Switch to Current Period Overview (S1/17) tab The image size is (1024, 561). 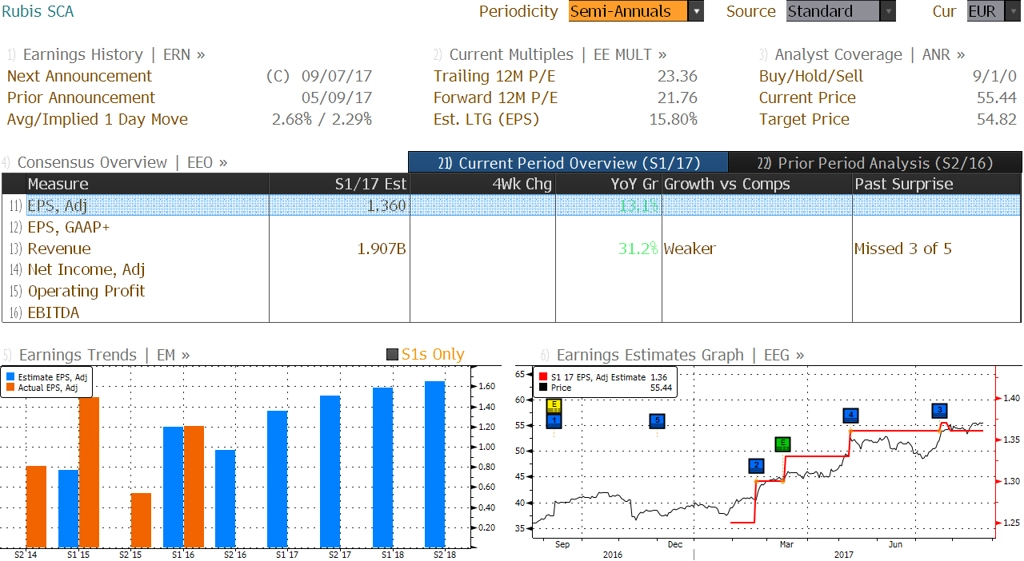point(568,163)
